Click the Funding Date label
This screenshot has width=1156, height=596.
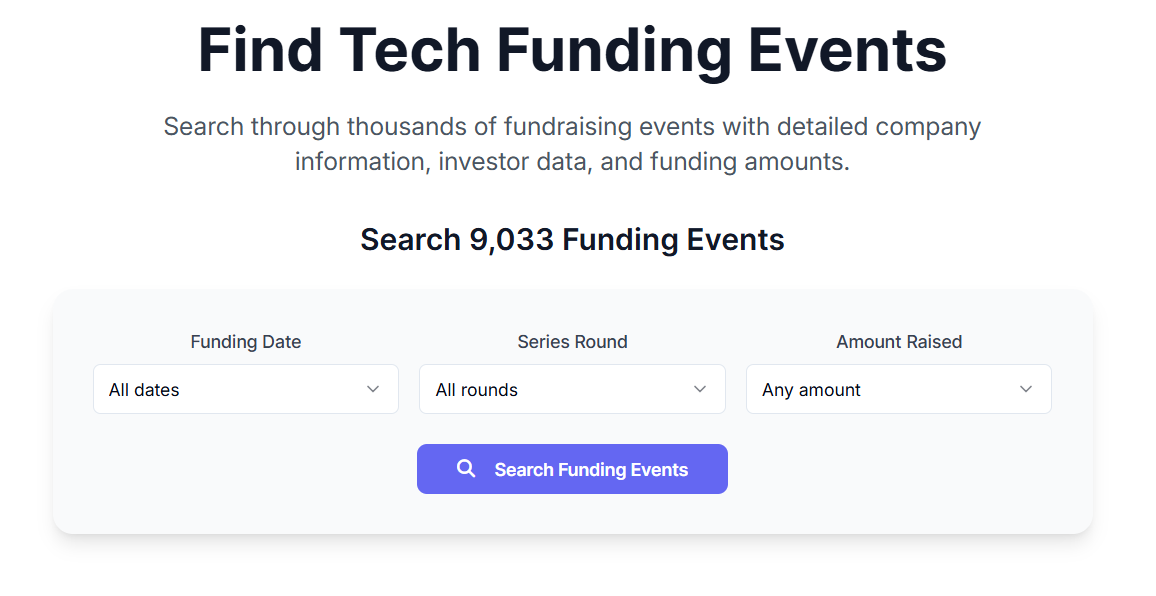tap(245, 342)
